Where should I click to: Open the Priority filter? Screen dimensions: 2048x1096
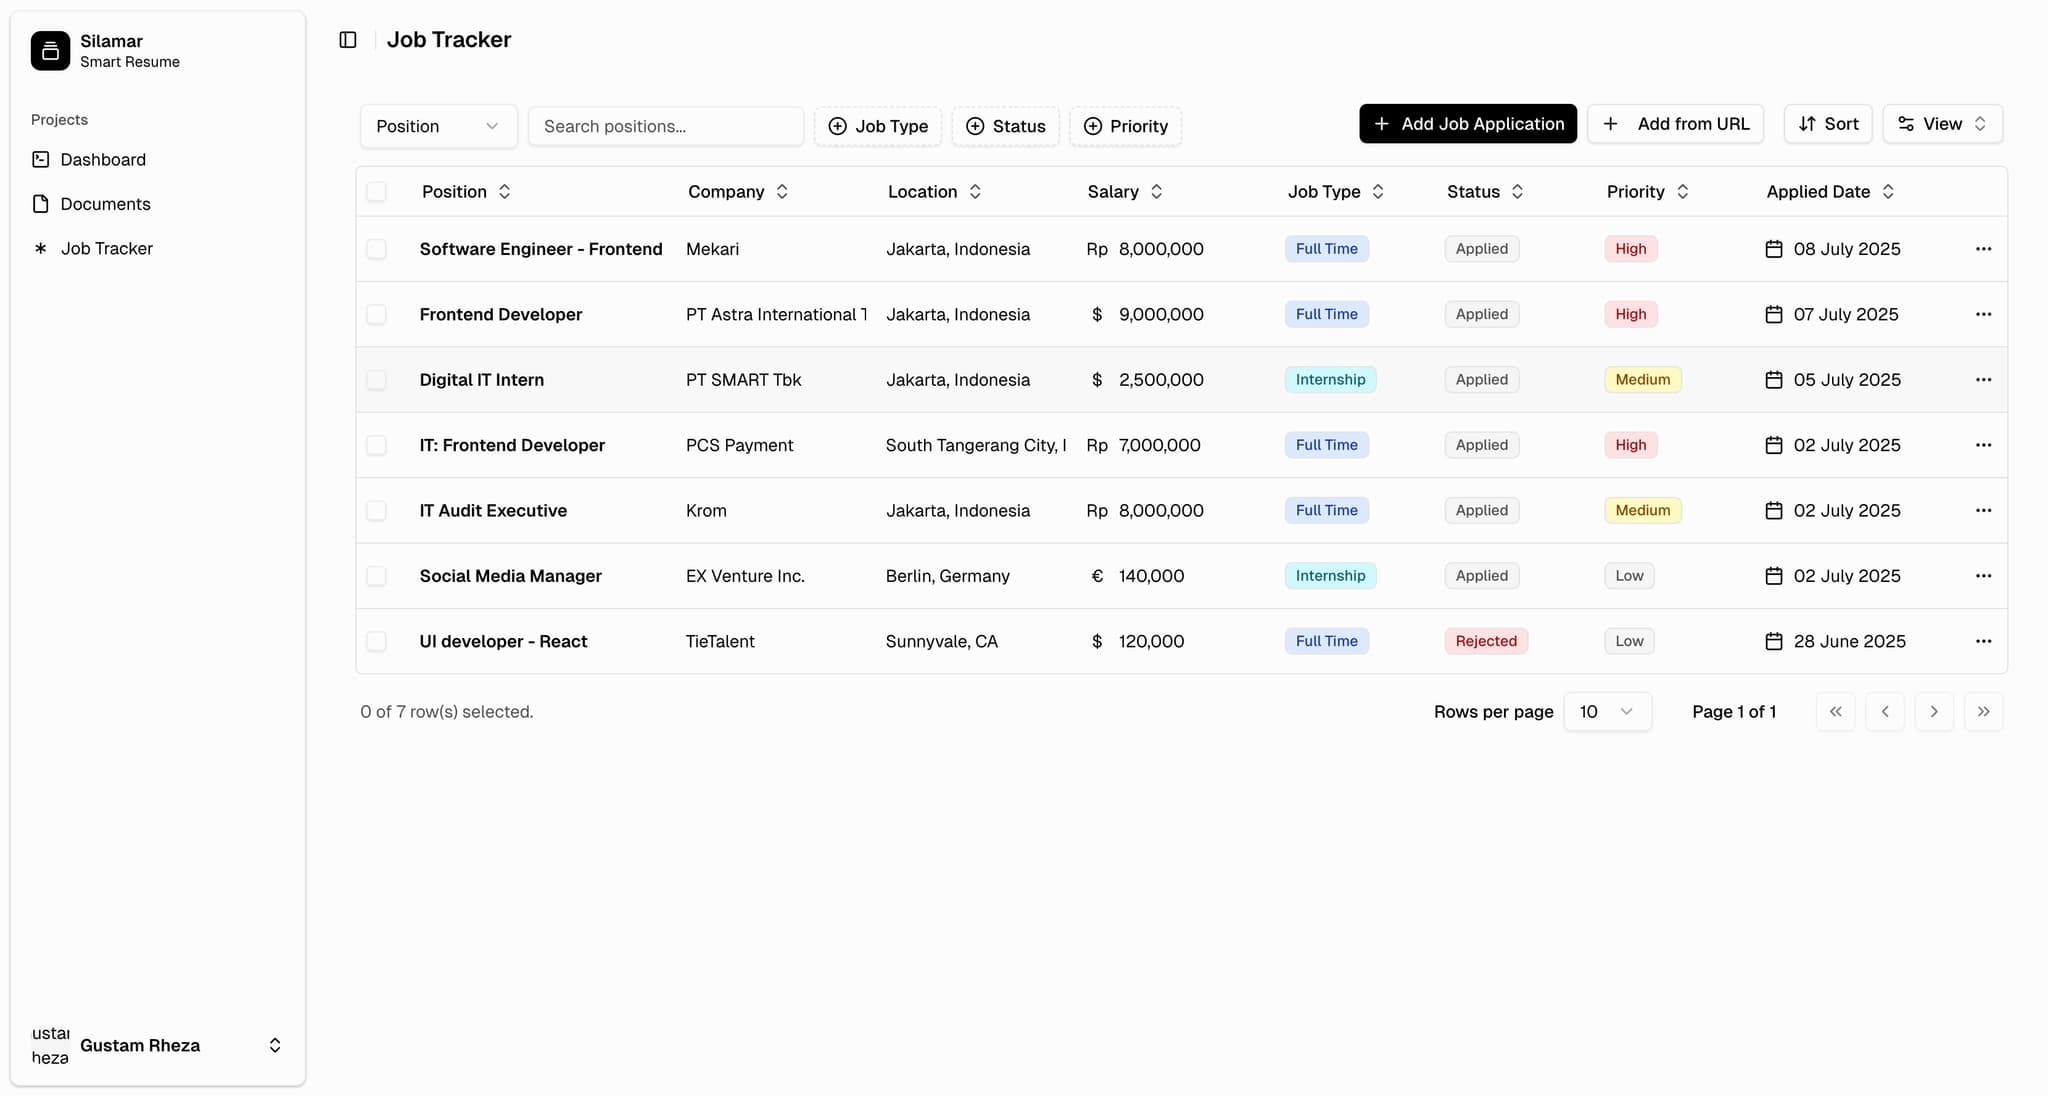click(1125, 126)
